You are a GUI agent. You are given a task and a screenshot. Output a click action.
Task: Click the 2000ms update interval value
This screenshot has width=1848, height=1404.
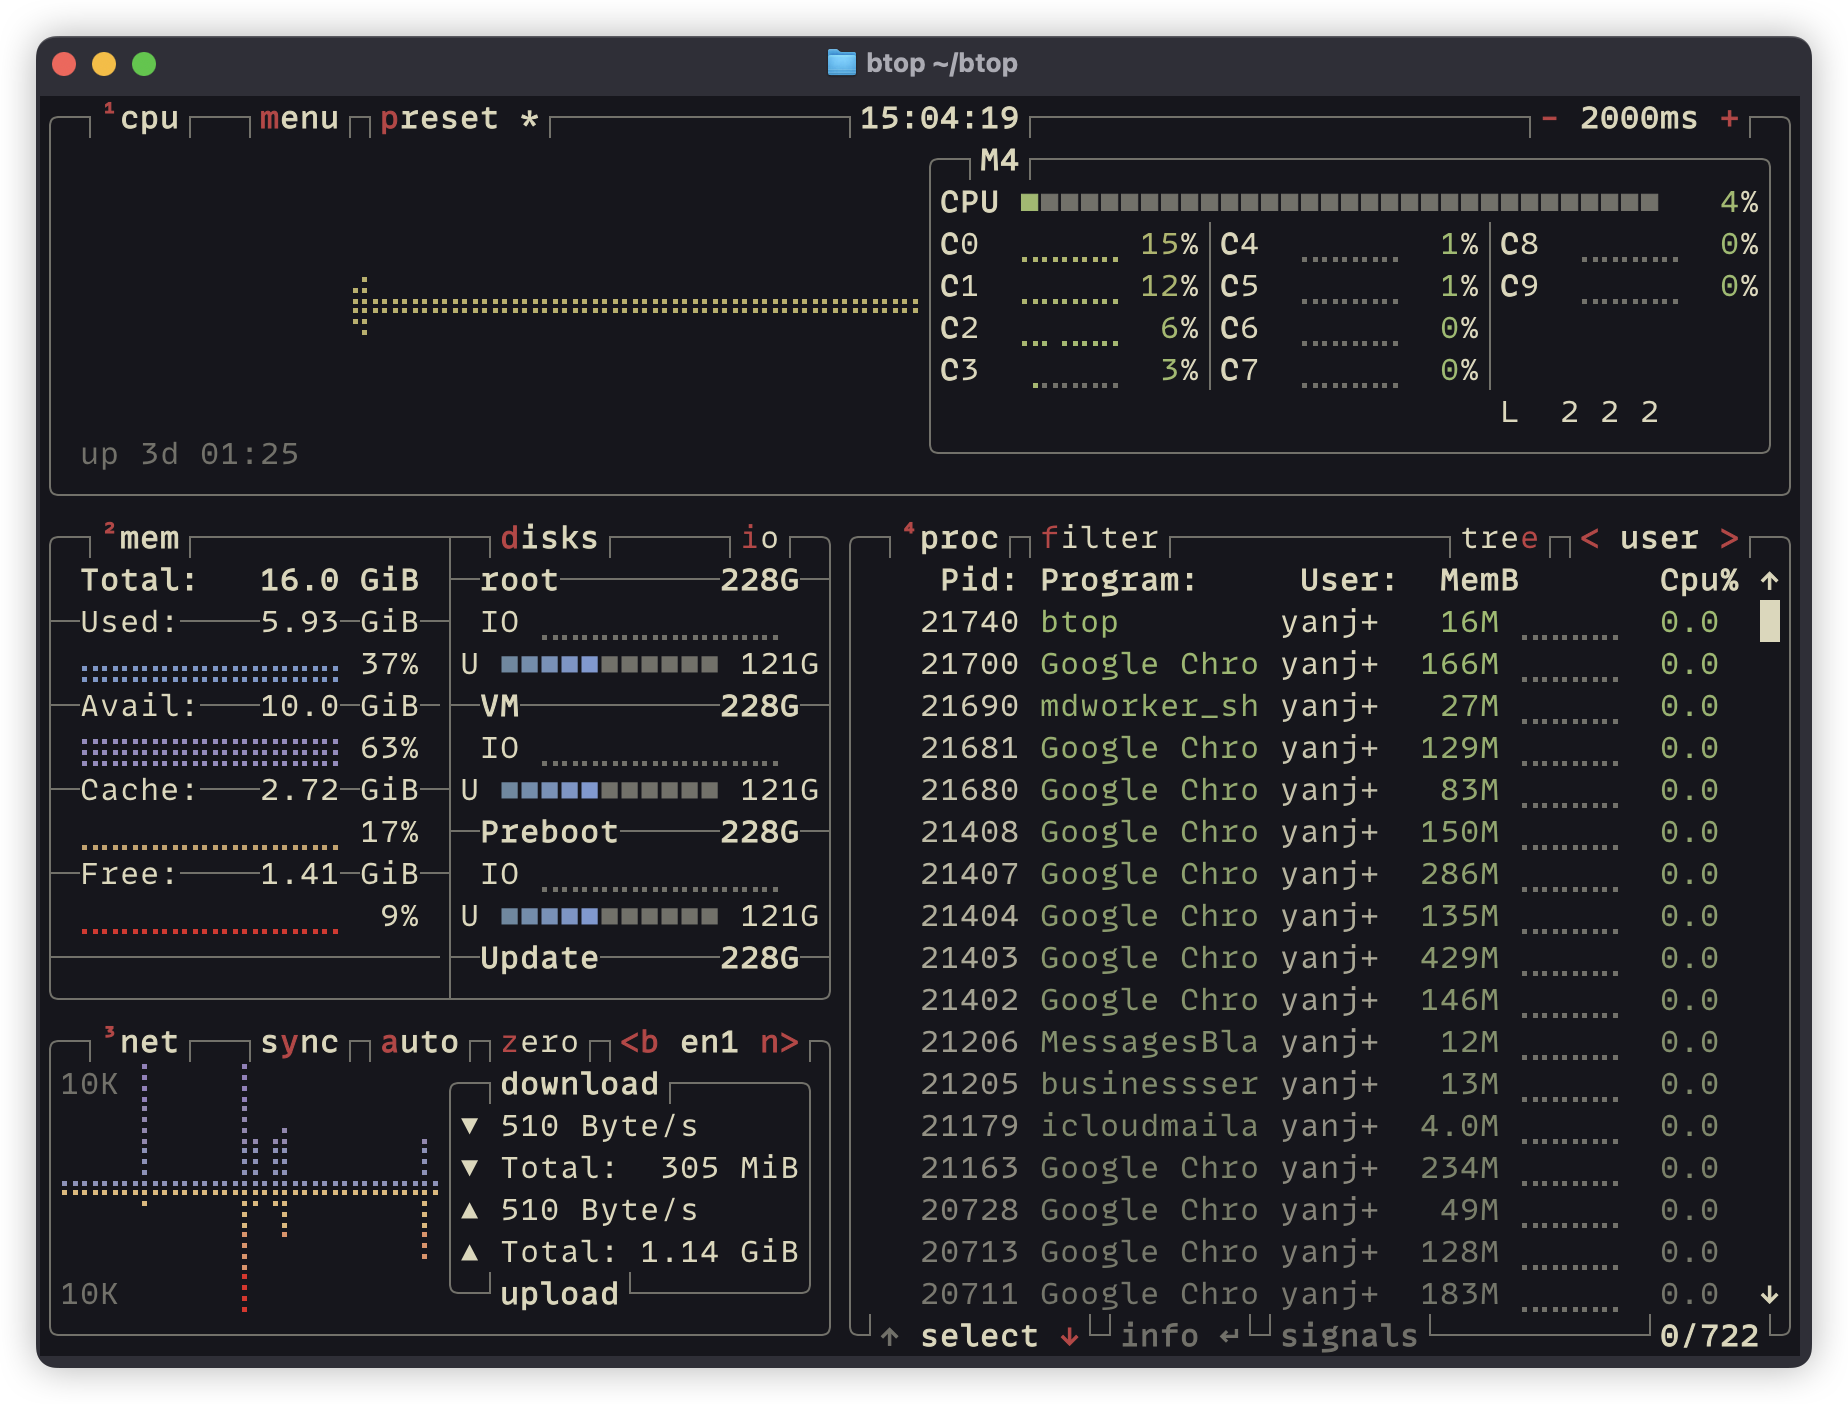(1639, 119)
